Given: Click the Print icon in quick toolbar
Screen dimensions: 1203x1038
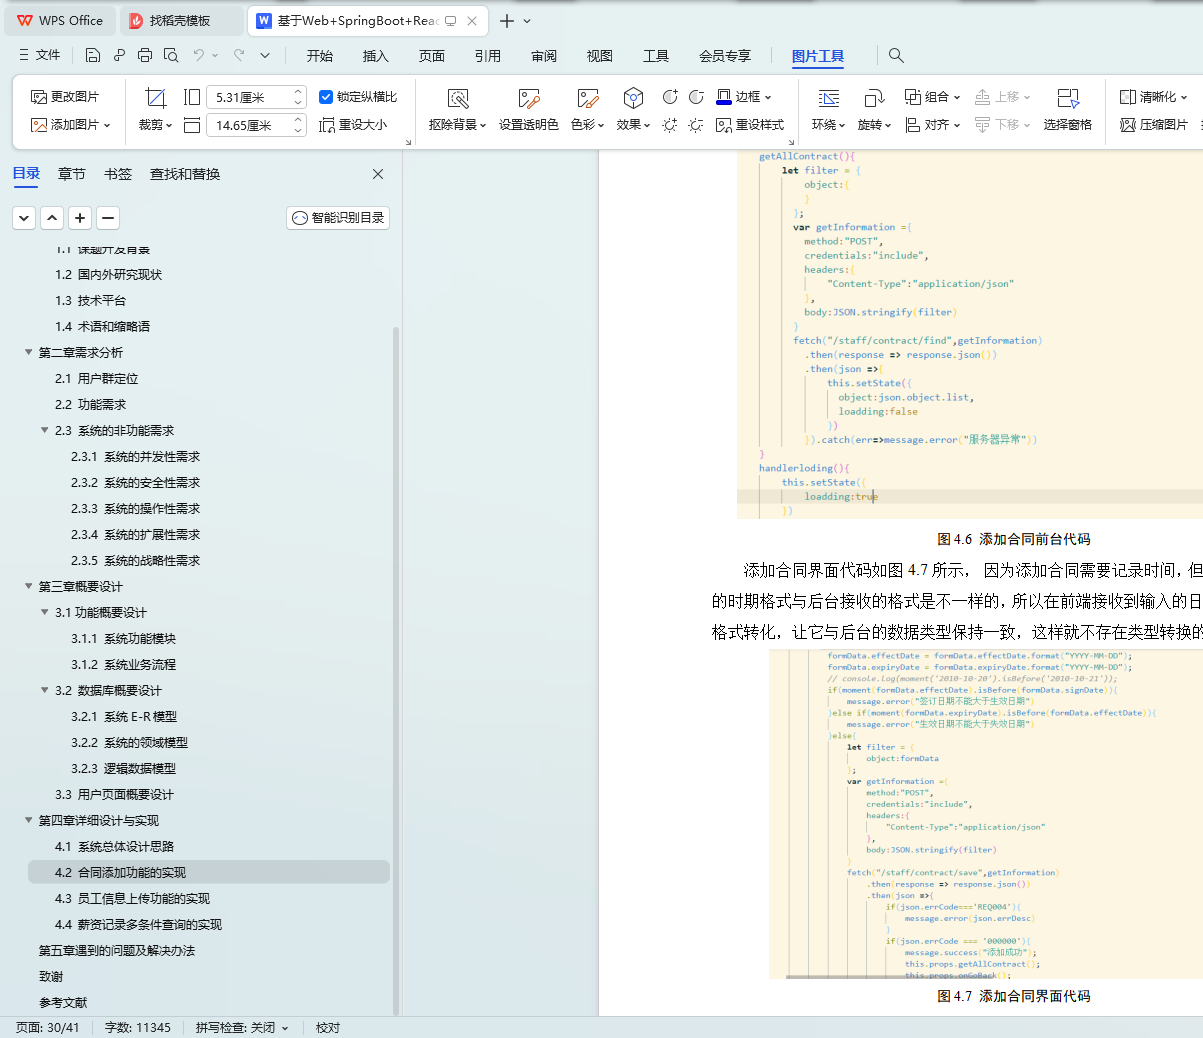Looking at the screenshot, I should (145, 56).
